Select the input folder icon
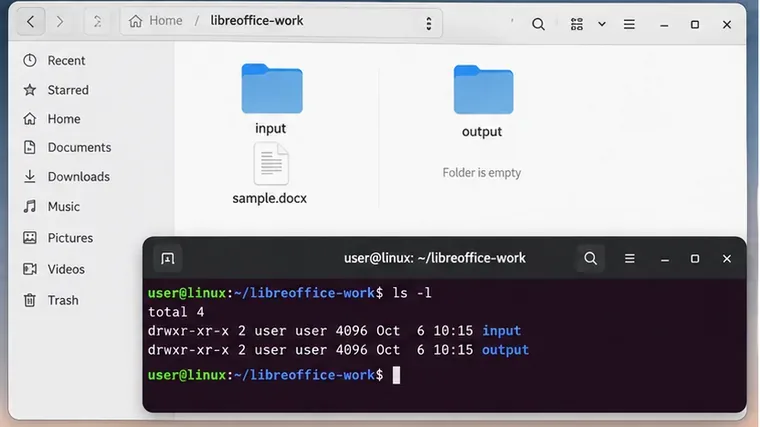Image resolution: width=760 pixels, height=427 pixels. coord(272,88)
